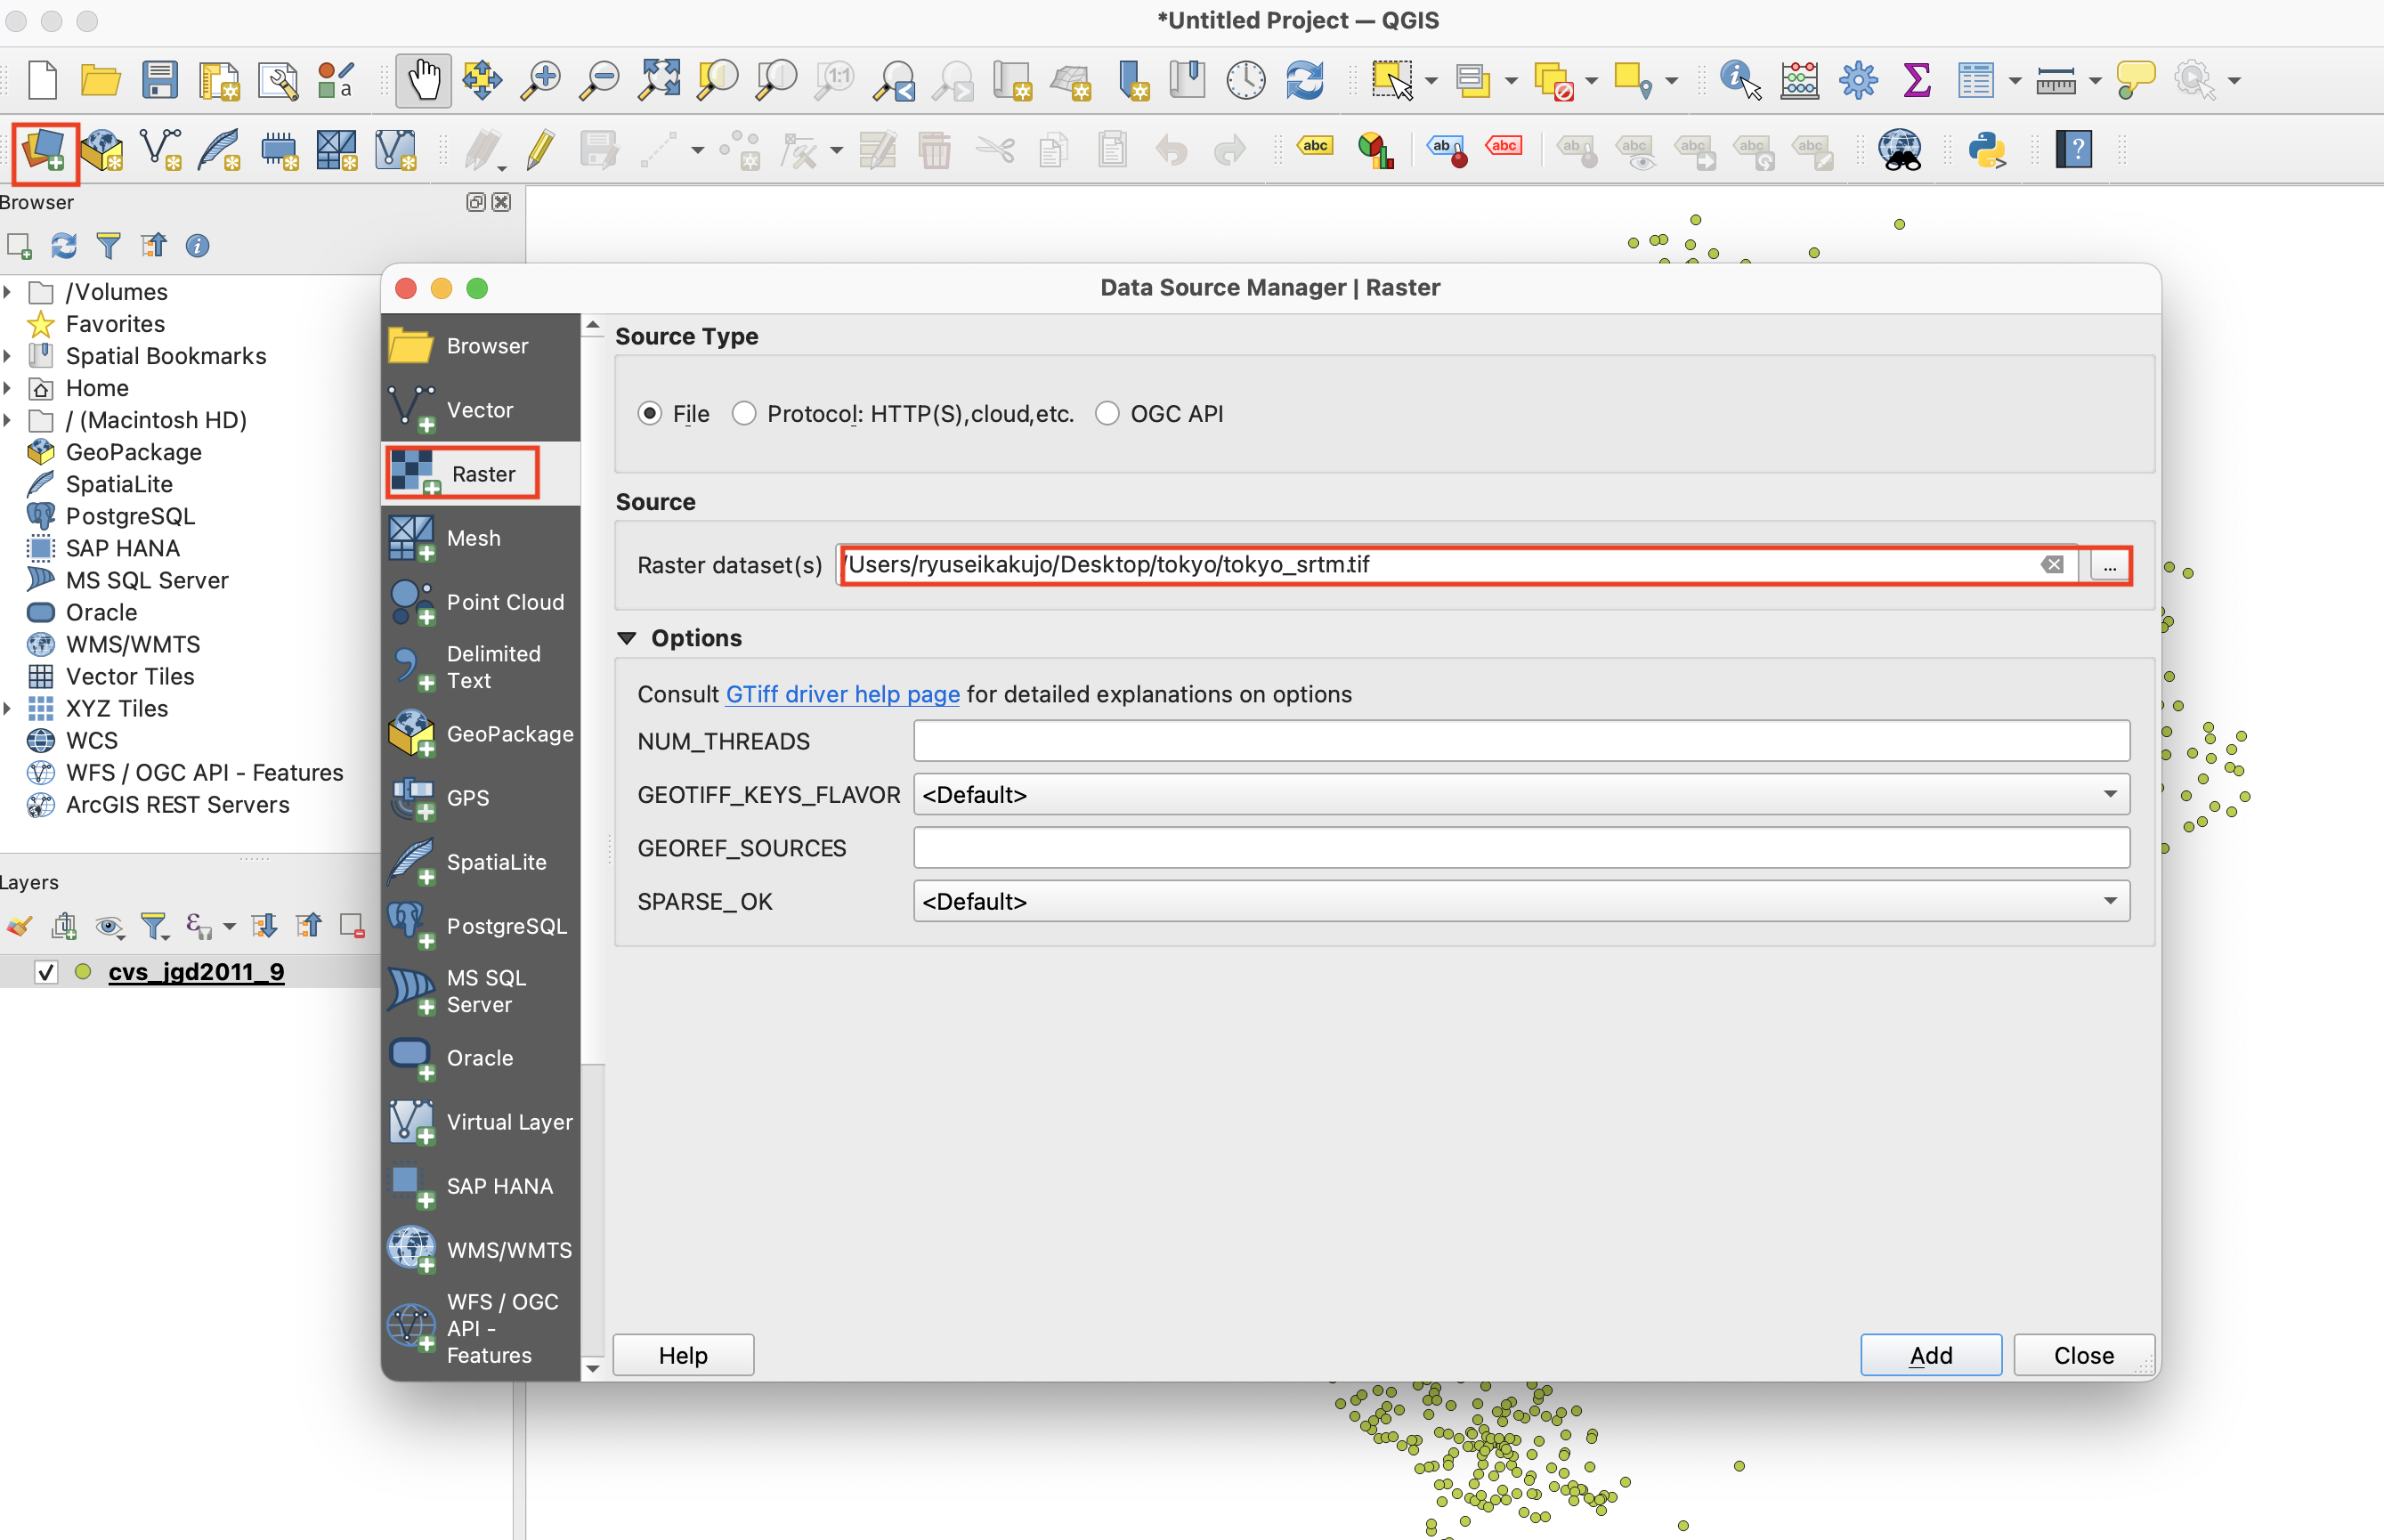This screenshot has height=1540, width=2384.
Task: Expand / (Macintosh HD) tree item
Action: coord(8,420)
